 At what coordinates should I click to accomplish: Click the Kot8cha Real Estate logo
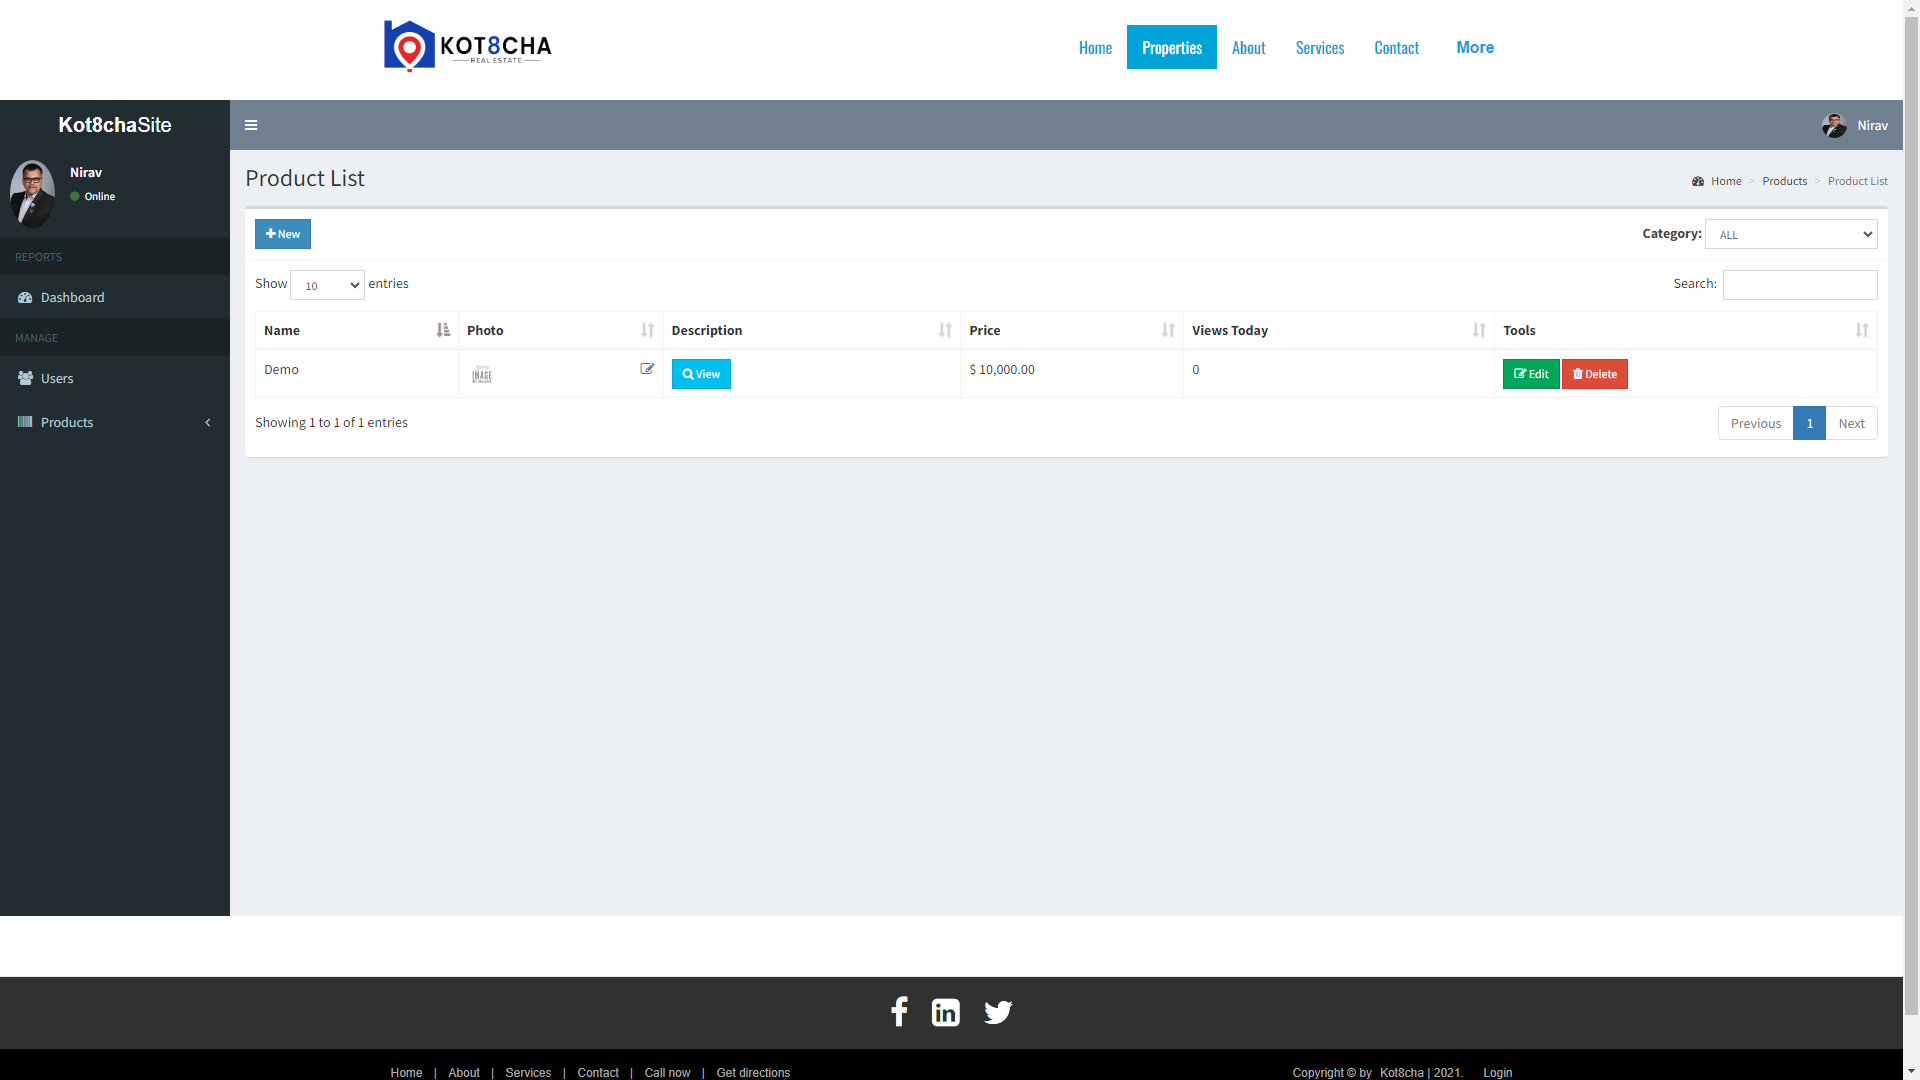point(468,47)
